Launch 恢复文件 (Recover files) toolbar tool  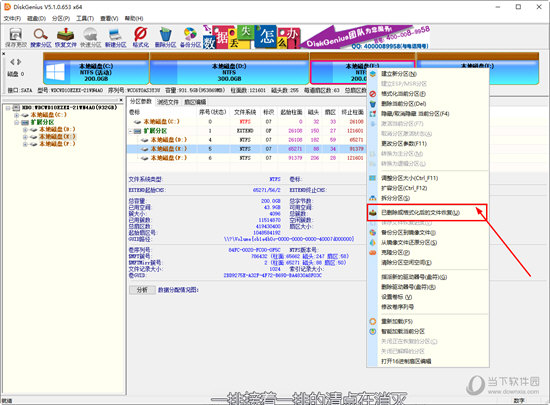(x=66, y=38)
